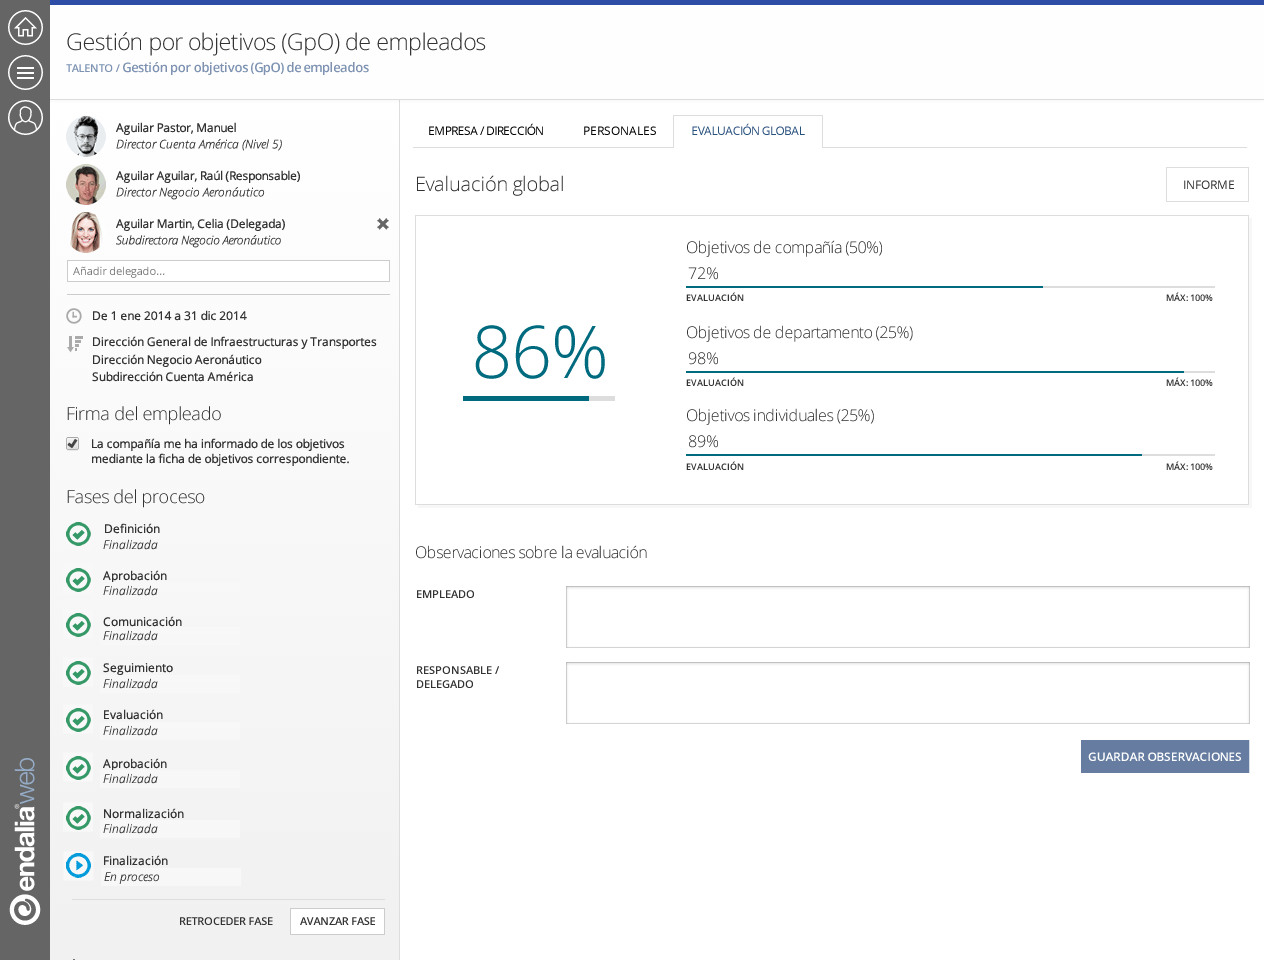
Task: Open the user profile icon
Action: pos(25,117)
